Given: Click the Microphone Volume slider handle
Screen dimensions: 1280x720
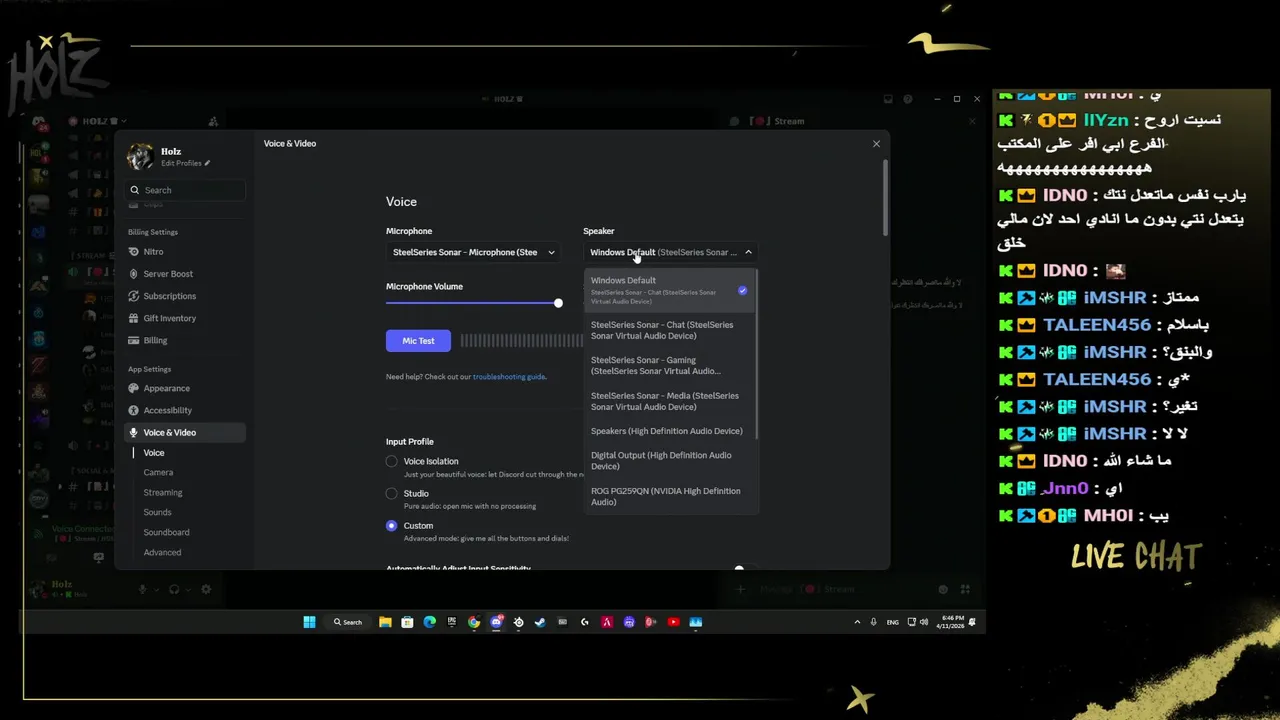Looking at the screenshot, I should (x=558, y=303).
